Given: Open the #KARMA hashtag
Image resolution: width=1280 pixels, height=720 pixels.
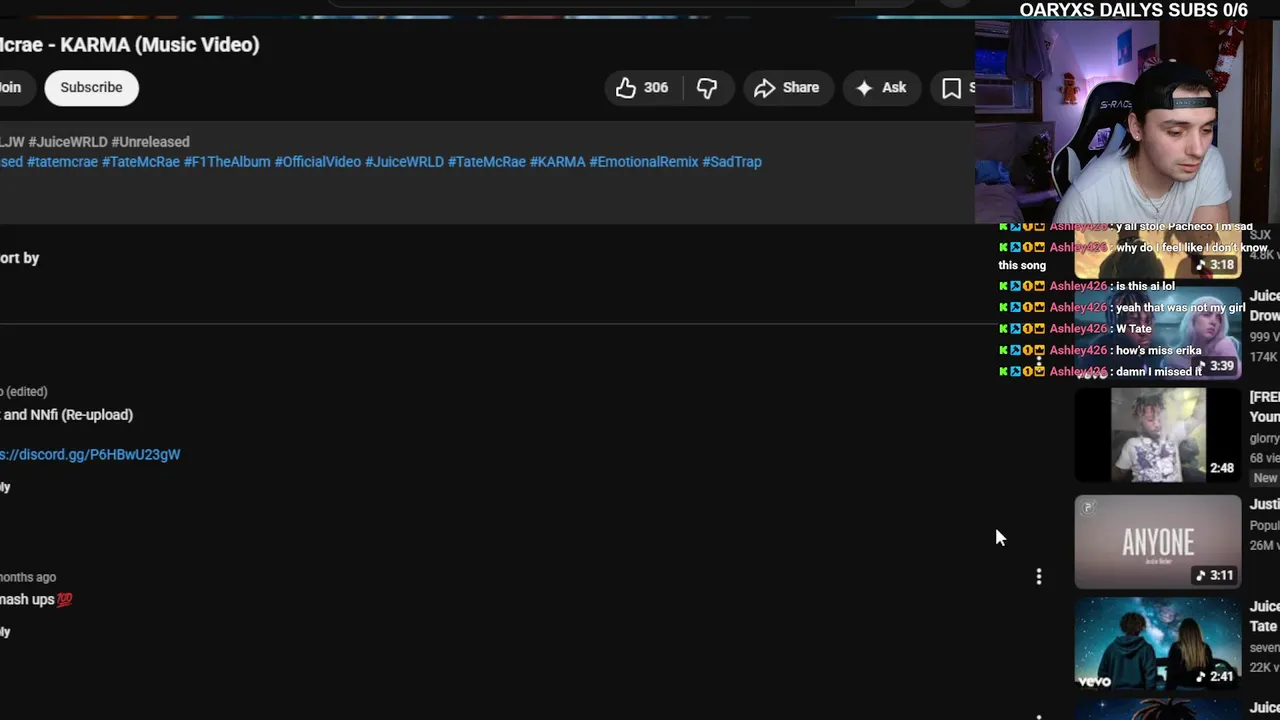Looking at the screenshot, I should pos(557,162).
